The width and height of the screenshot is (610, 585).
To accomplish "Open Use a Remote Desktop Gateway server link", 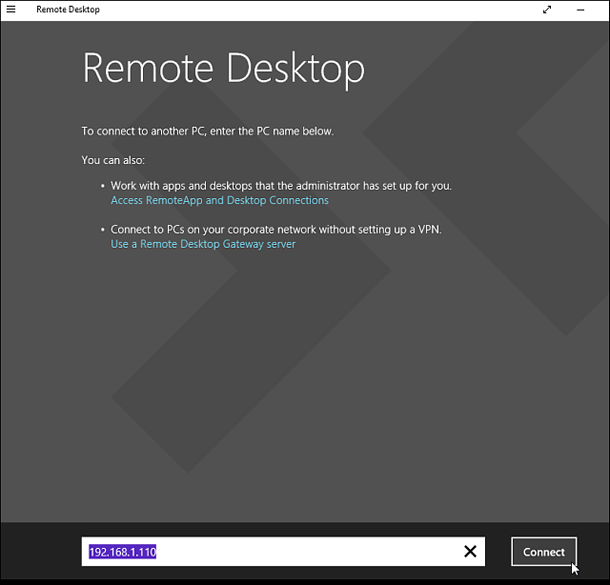I will click(203, 243).
